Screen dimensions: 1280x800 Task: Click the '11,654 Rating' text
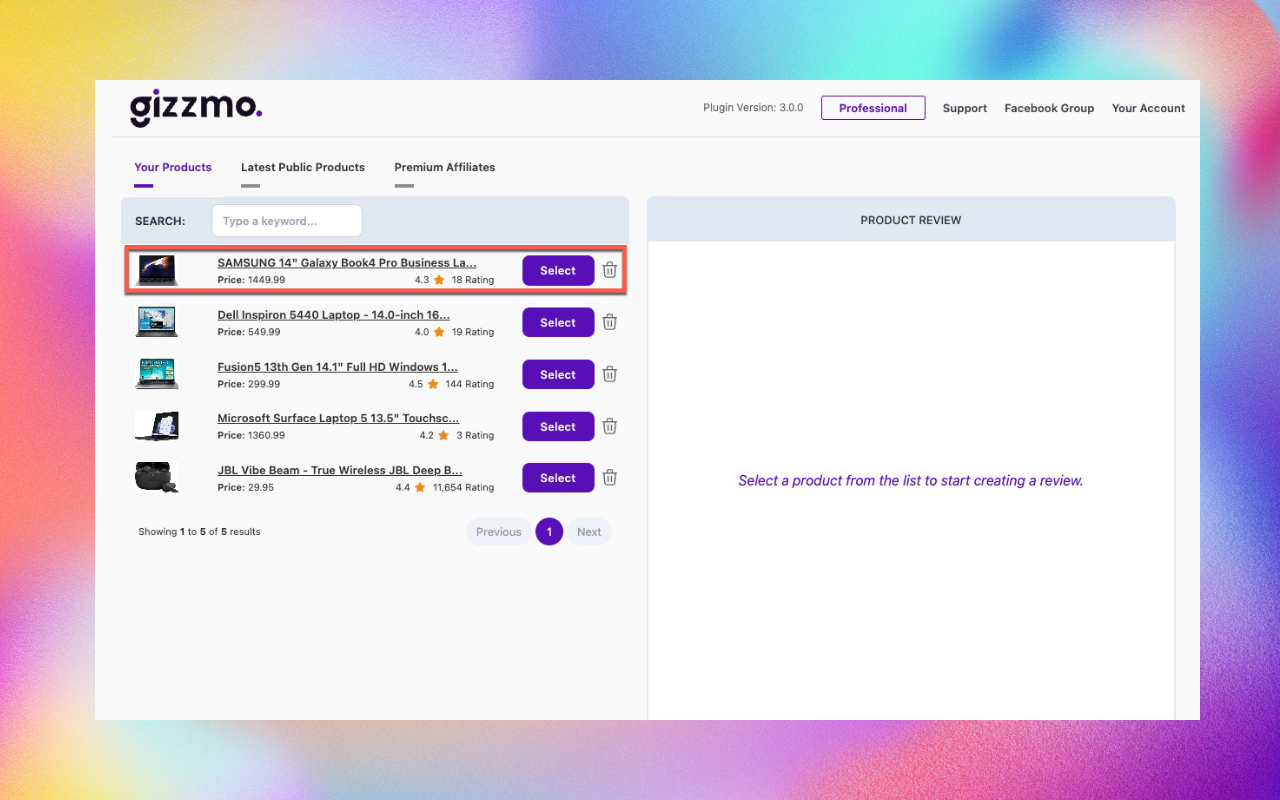point(463,488)
